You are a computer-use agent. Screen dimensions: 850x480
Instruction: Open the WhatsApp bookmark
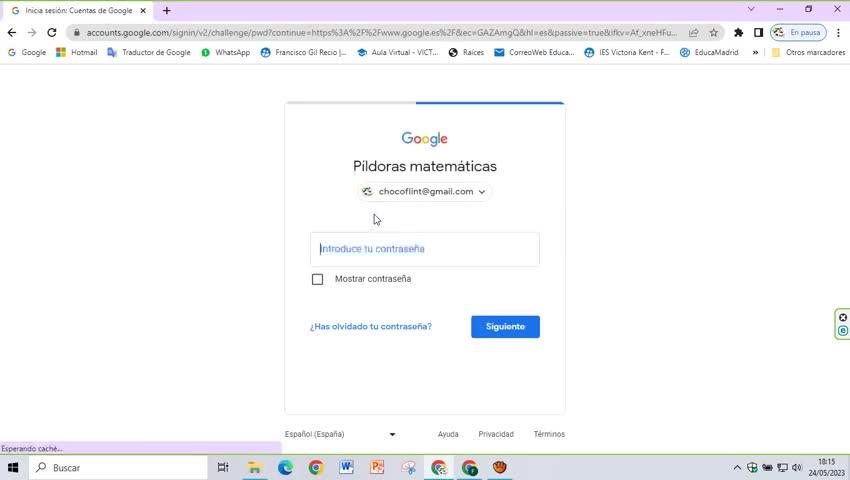click(x=226, y=52)
